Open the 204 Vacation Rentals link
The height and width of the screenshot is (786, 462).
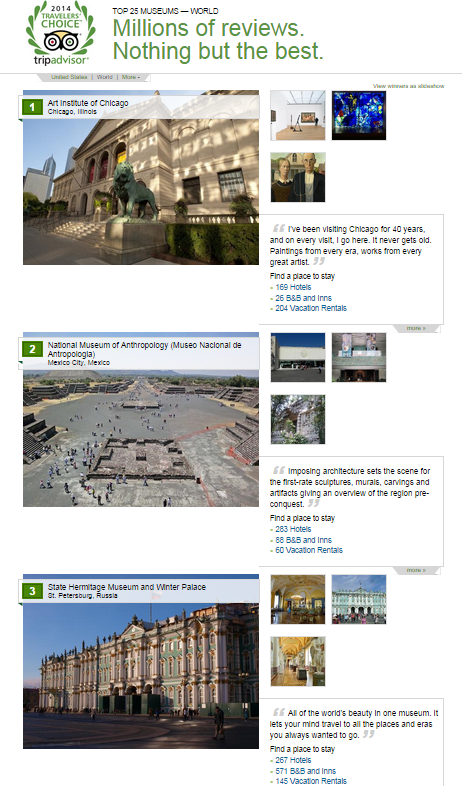click(311, 308)
